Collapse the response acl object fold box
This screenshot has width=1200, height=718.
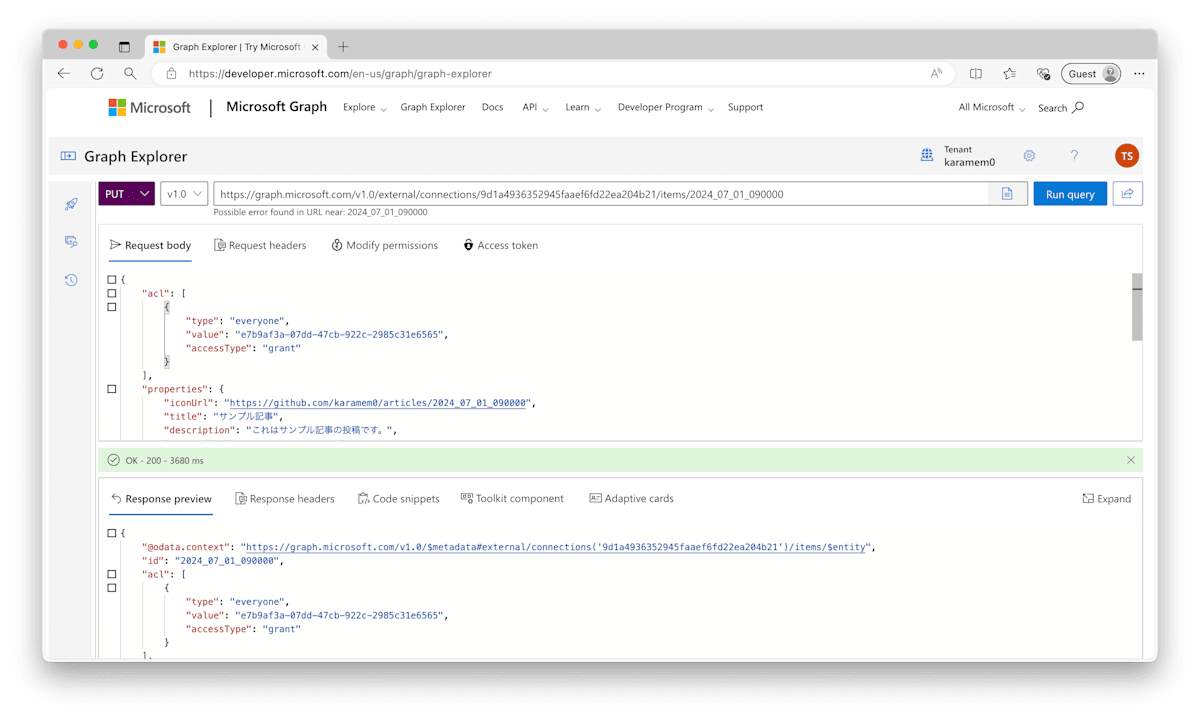(112, 588)
